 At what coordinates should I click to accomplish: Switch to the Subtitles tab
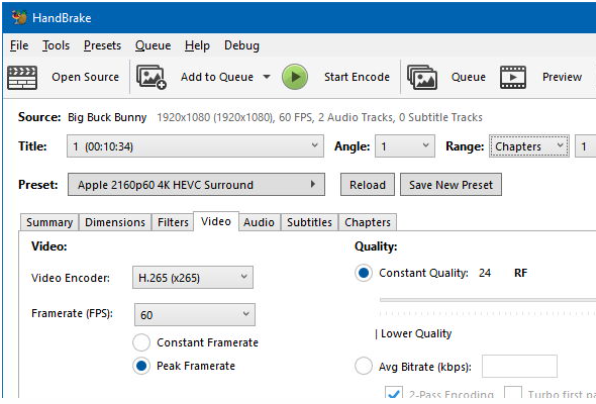[x=309, y=222]
